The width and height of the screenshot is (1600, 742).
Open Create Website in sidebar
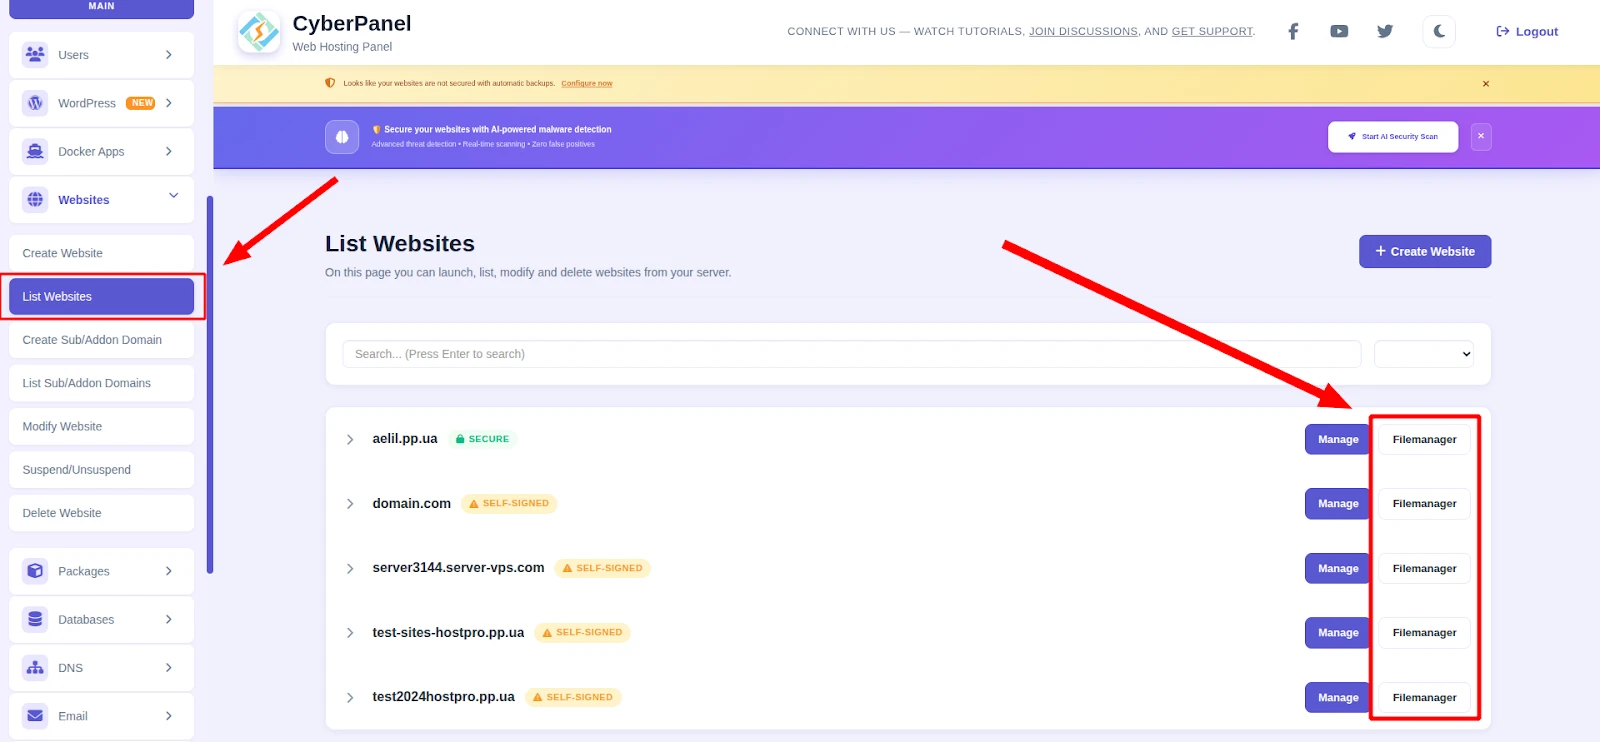coord(101,253)
